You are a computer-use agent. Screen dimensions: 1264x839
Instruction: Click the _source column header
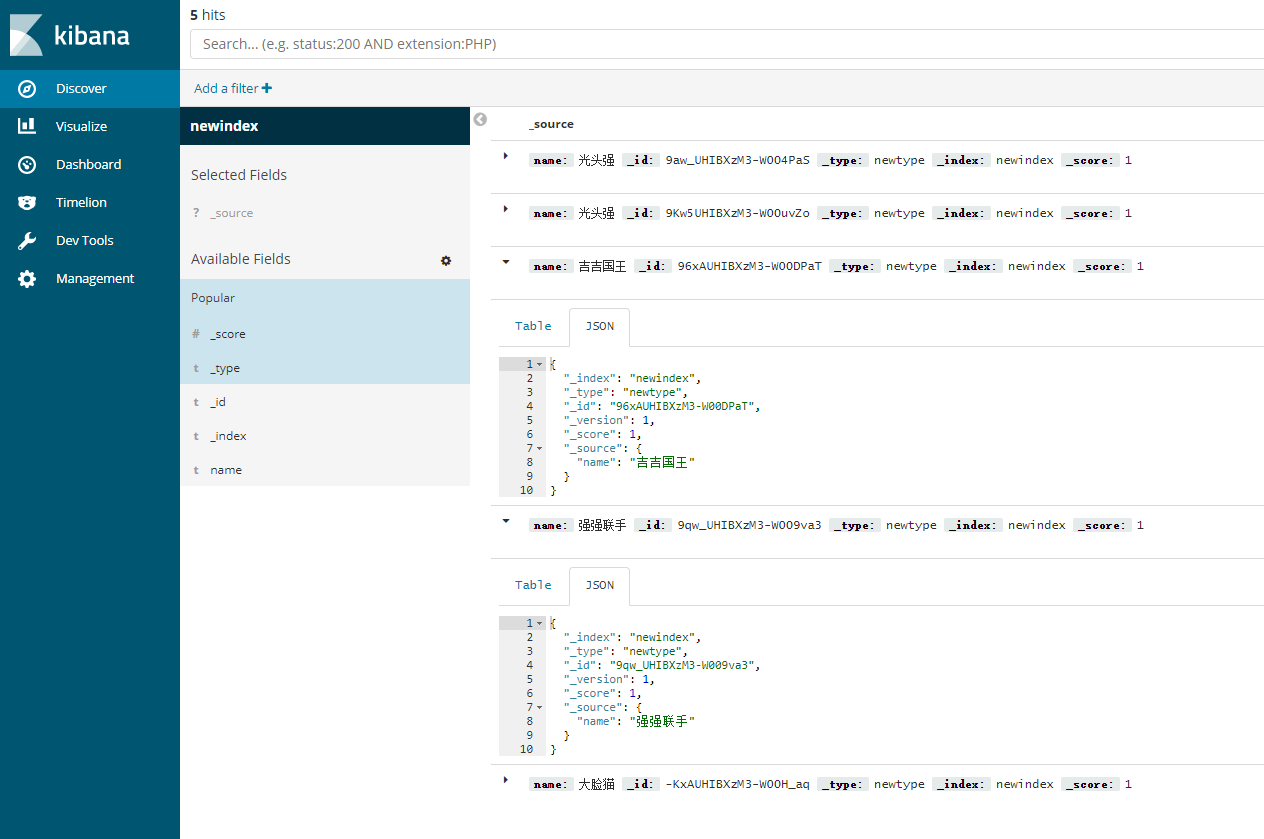pos(551,124)
